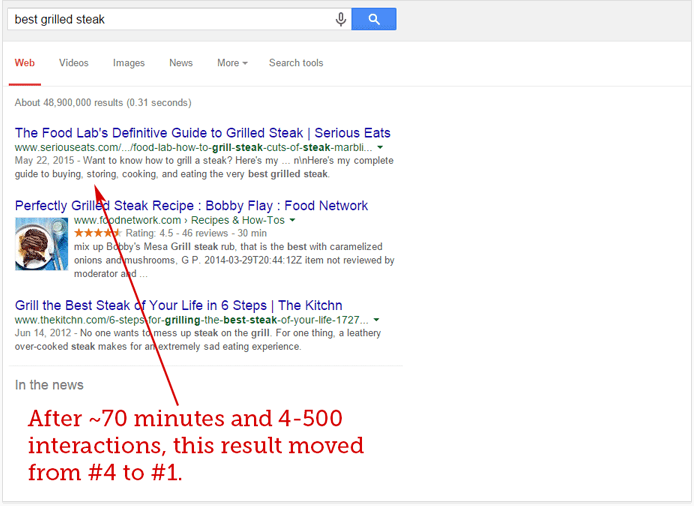Click the www.foodnetwork.com green URL

pos(127,220)
